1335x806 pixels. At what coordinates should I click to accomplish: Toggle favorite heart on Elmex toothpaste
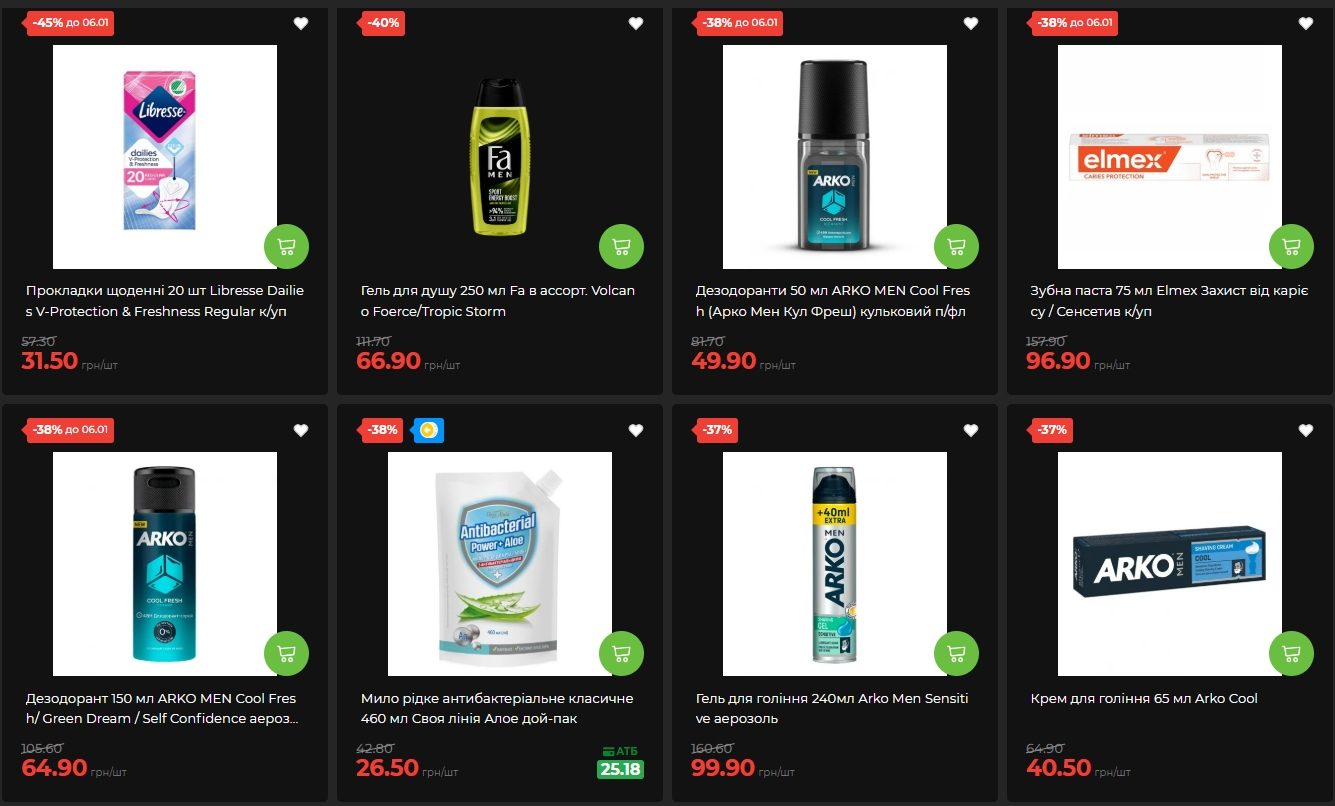[x=1306, y=24]
